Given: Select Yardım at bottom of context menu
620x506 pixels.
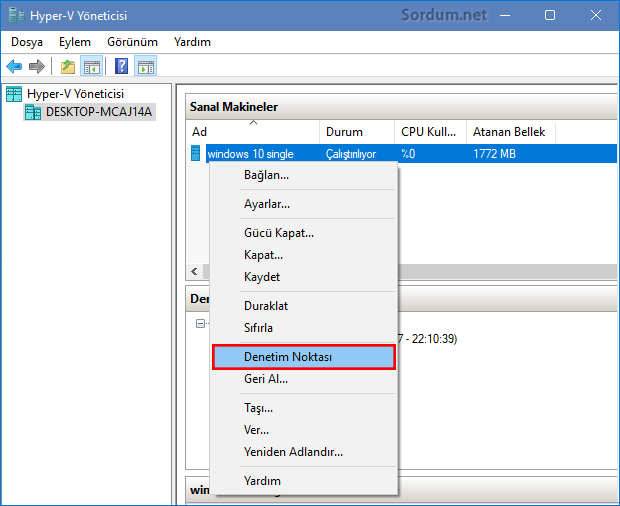Looking at the screenshot, I should (304, 481).
